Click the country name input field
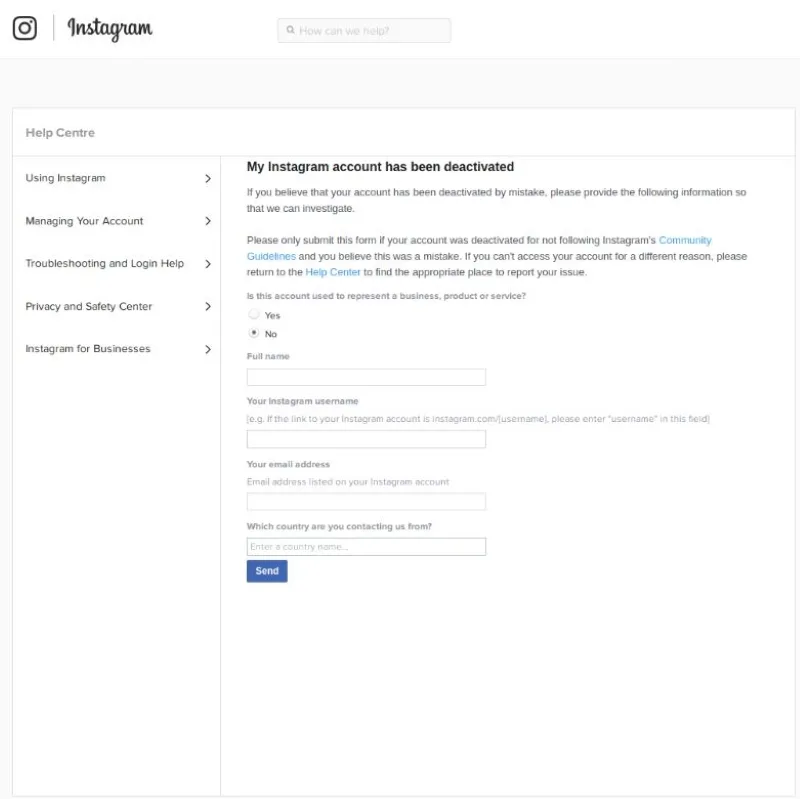 point(366,546)
